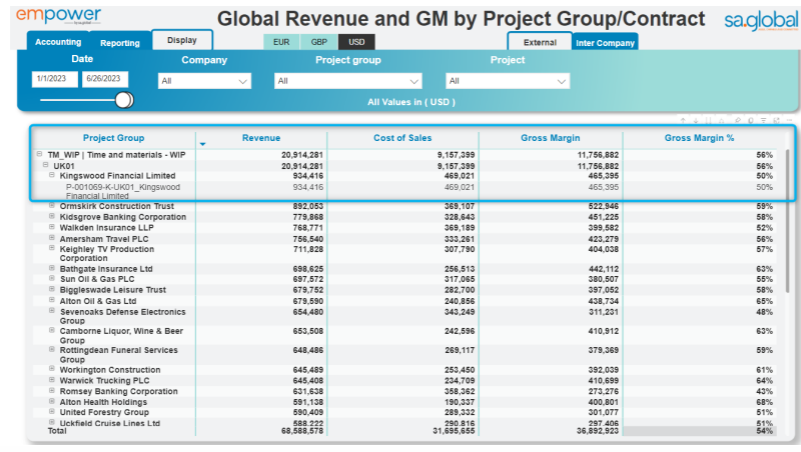This screenshot has width=801, height=452.
Task: Click Romsey Banking cost of sales 358,362
Action: click(x=459, y=391)
